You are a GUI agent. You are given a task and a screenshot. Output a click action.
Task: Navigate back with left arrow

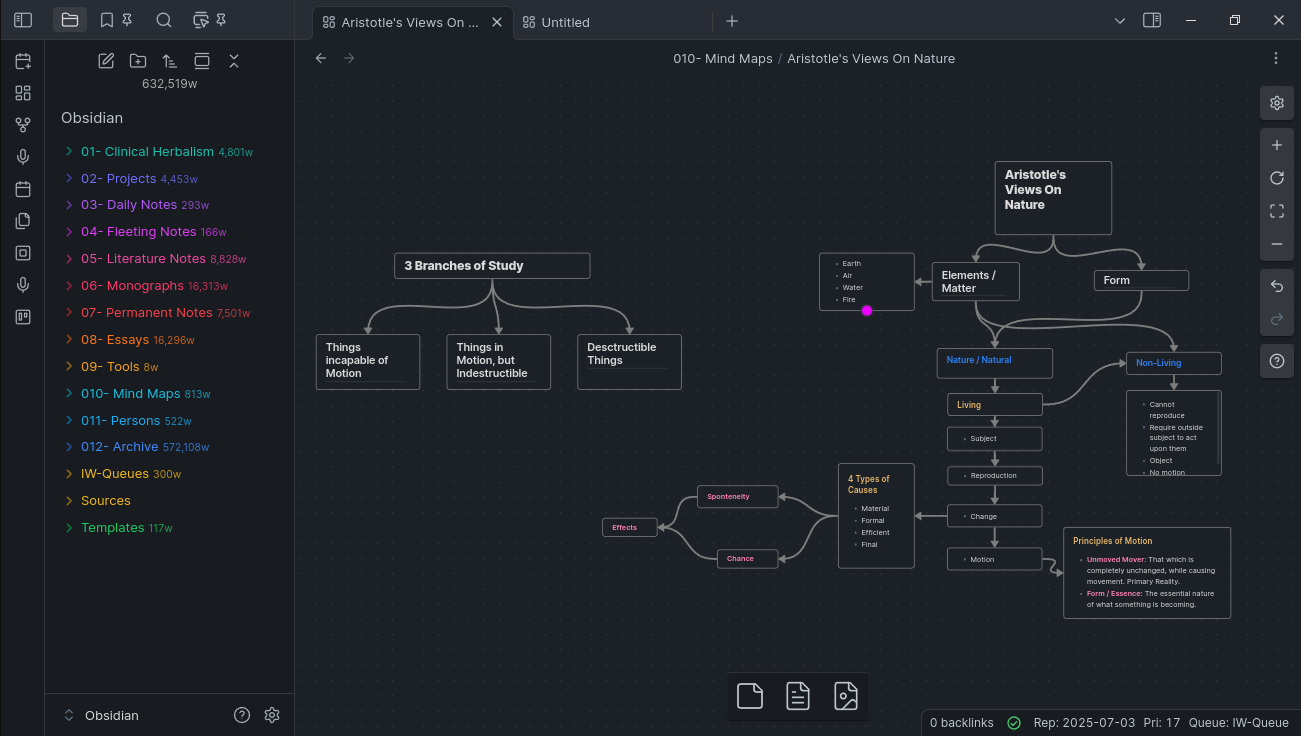click(321, 58)
